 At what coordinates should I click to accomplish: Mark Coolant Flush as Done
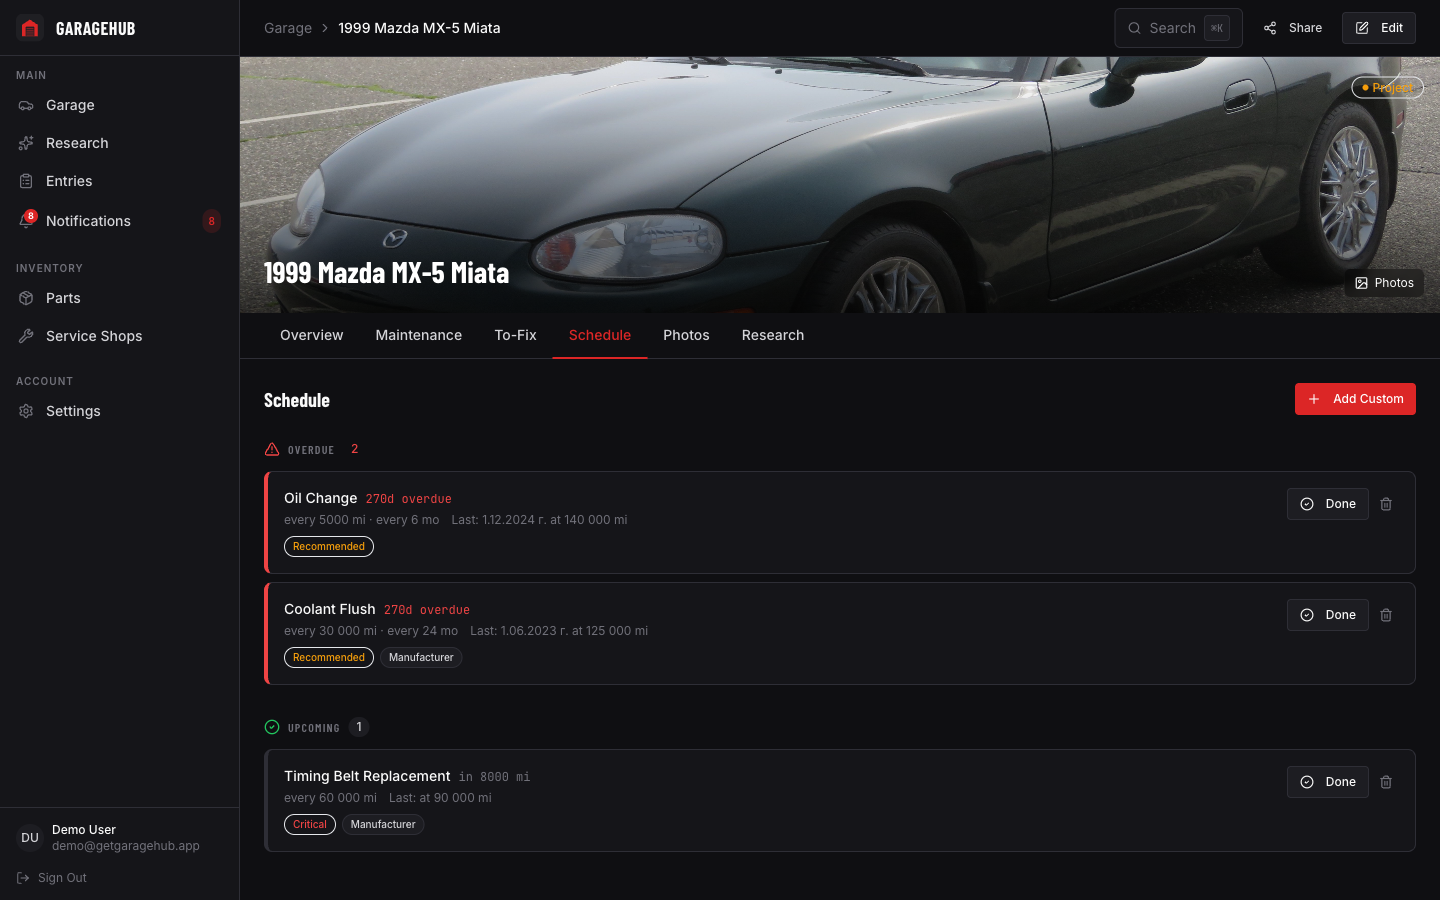pos(1328,615)
